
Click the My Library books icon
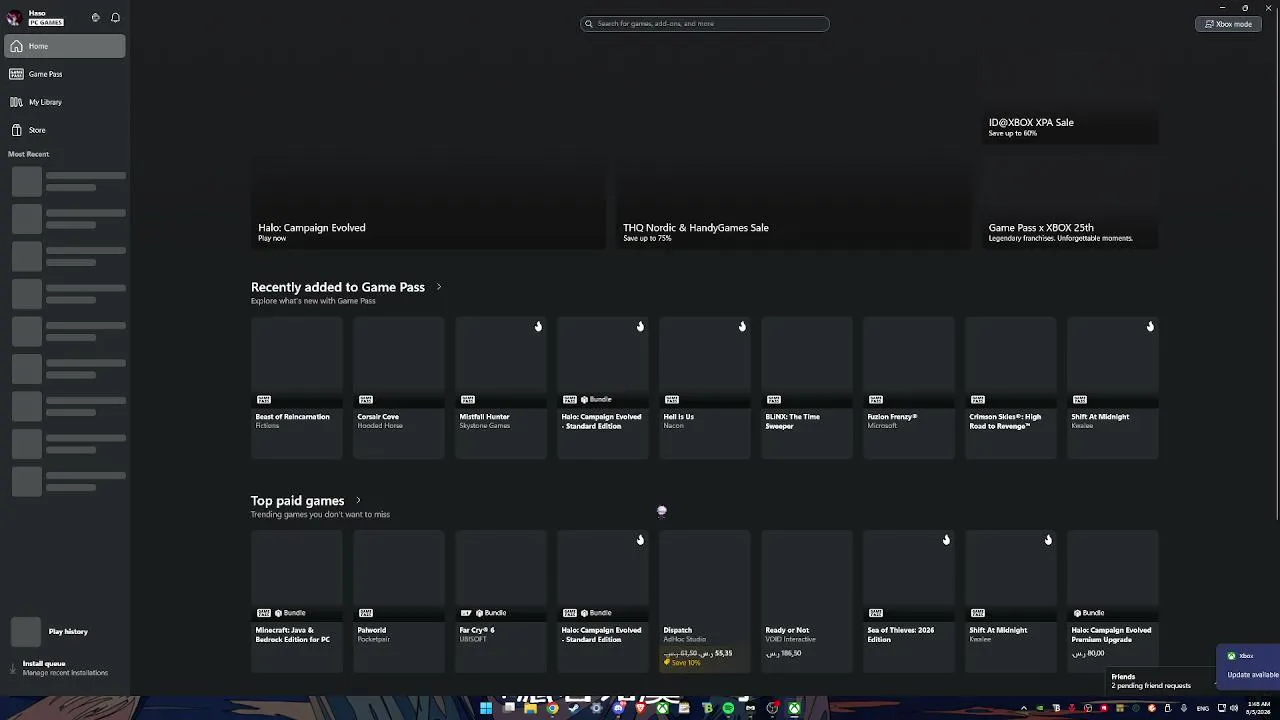pos(16,102)
